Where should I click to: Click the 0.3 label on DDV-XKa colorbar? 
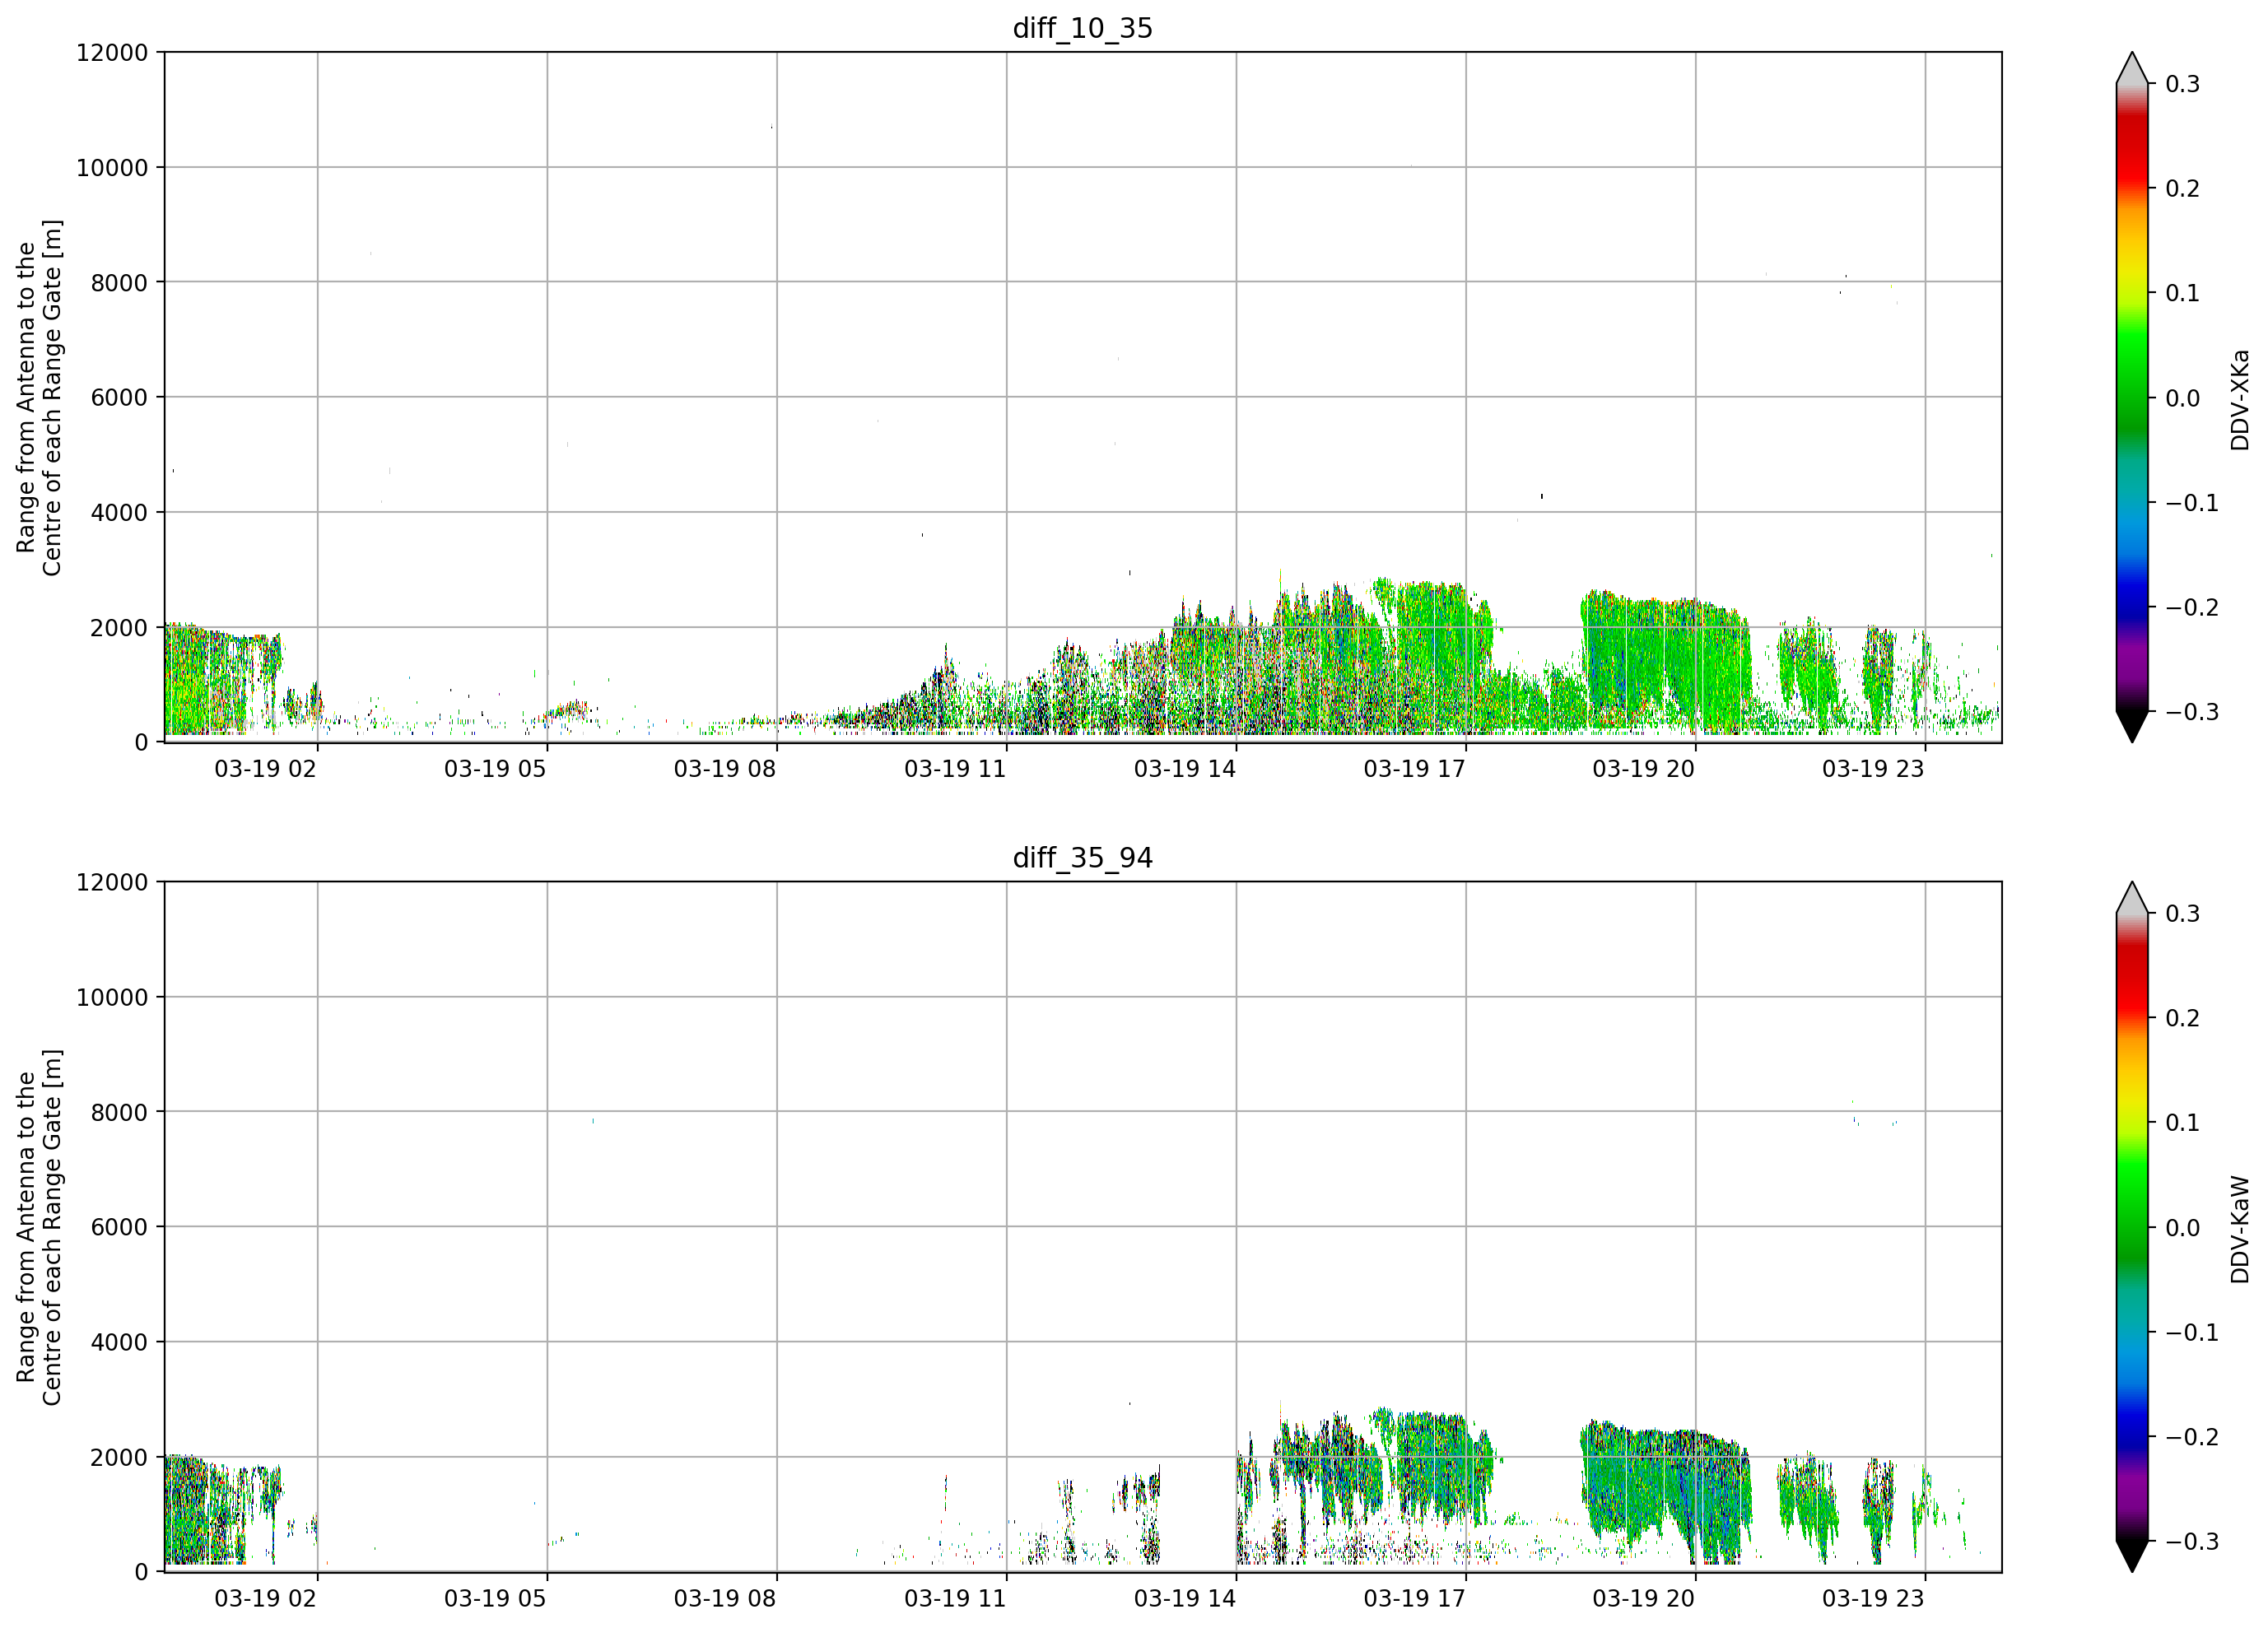pos(2182,84)
